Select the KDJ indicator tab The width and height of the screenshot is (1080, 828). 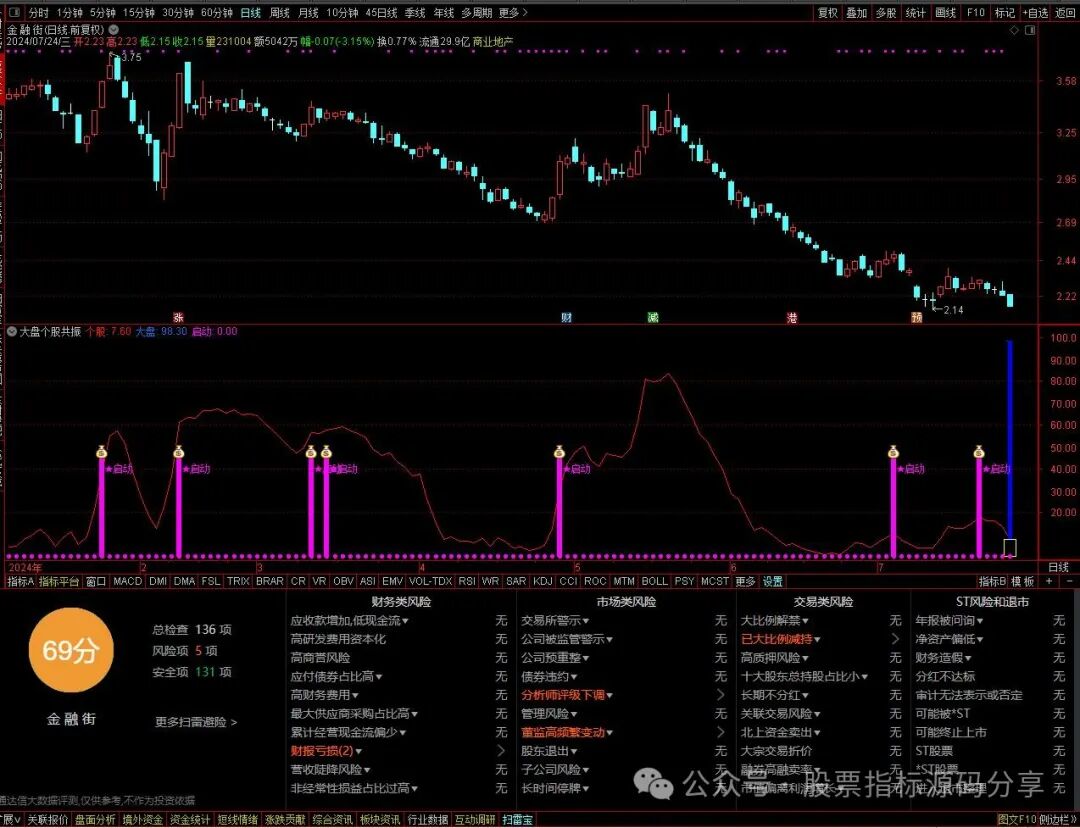click(x=543, y=581)
